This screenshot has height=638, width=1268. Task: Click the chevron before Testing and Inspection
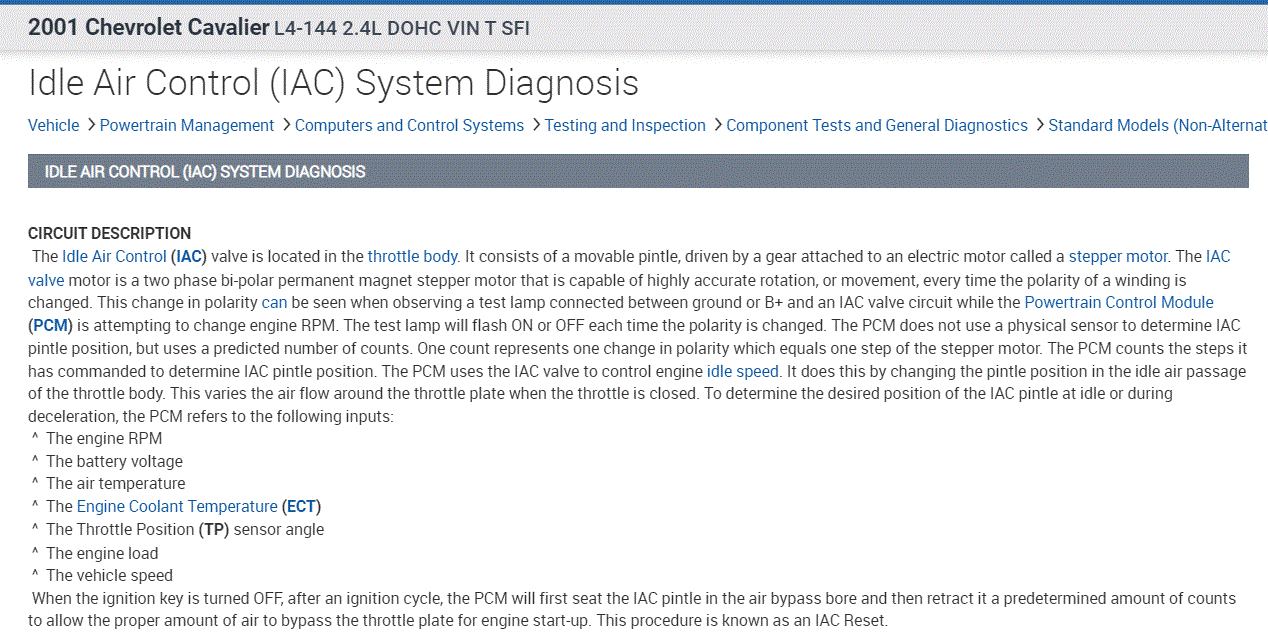point(535,125)
